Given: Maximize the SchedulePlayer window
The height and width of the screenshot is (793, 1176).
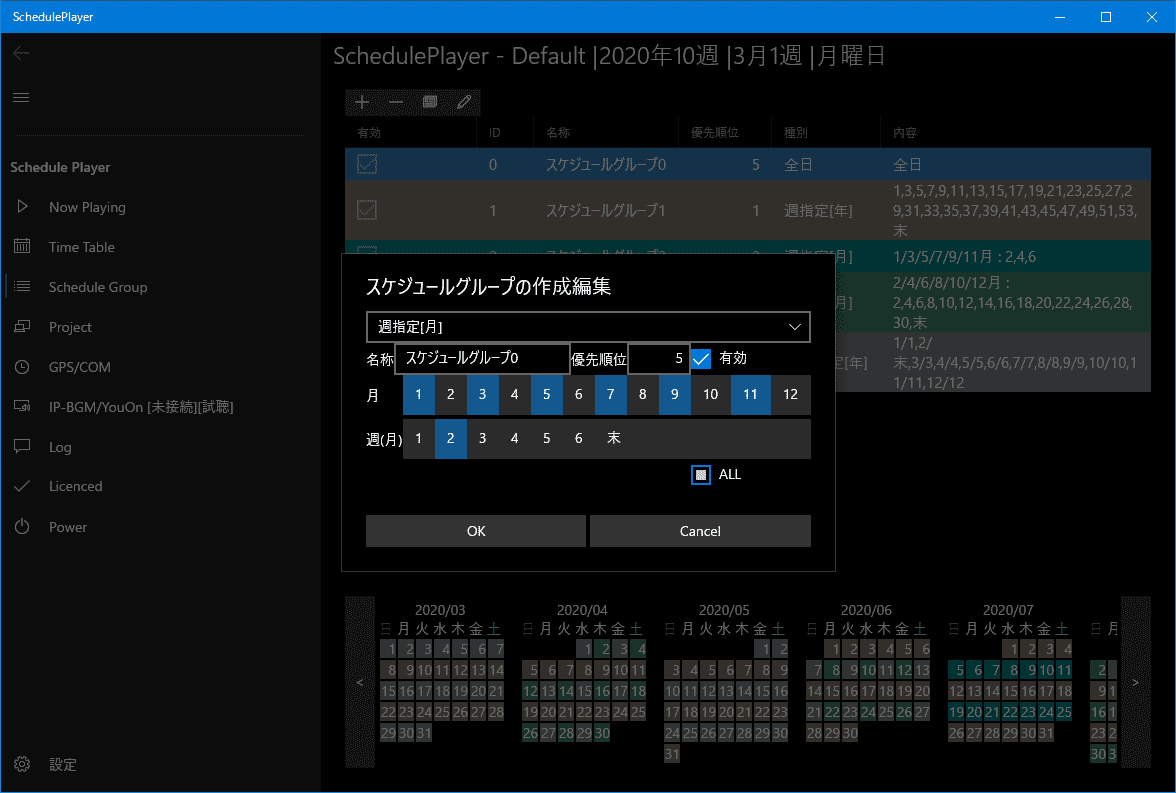Looking at the screenshot, I should point(1106,17).
